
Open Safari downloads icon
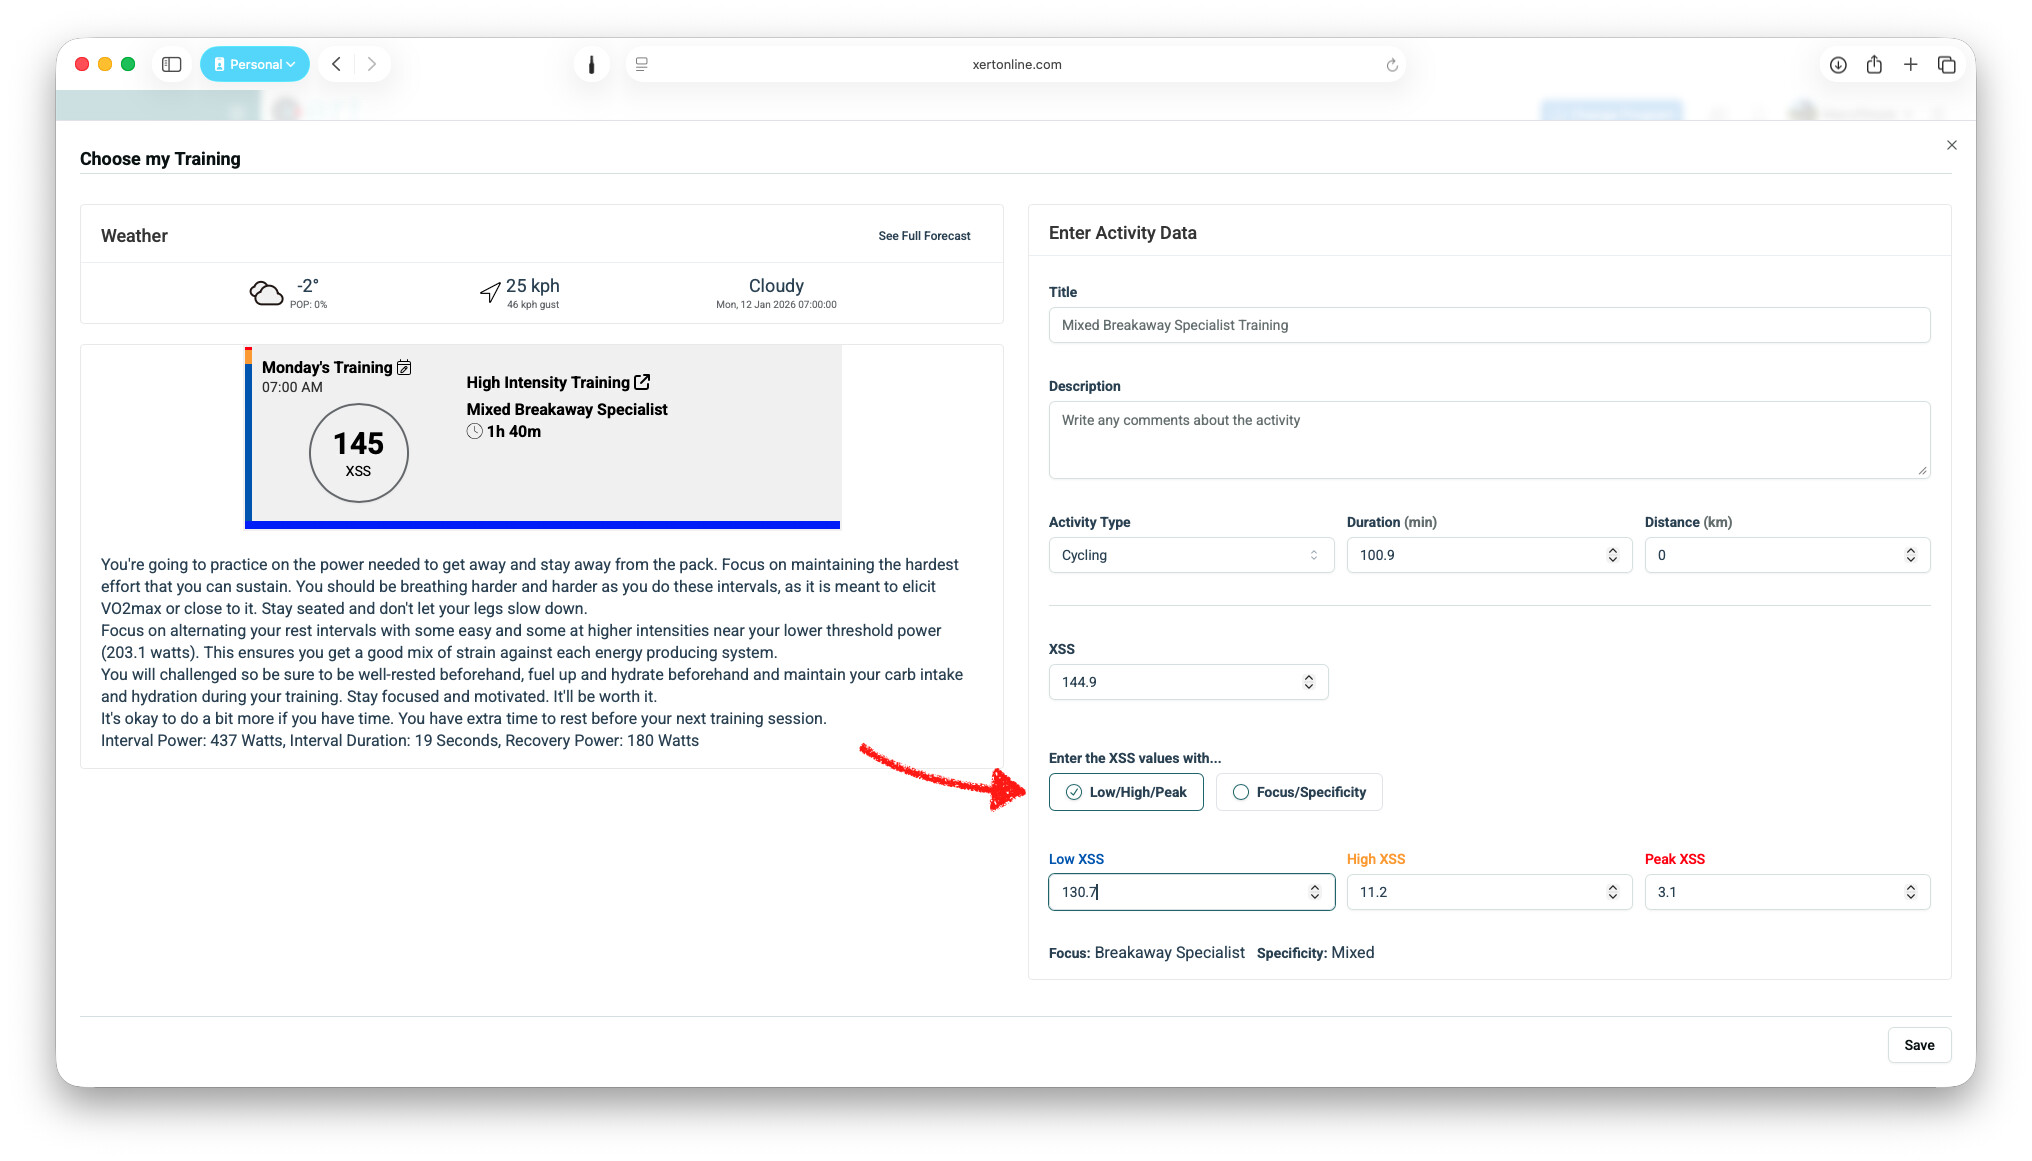click(x=1838, y=64)
